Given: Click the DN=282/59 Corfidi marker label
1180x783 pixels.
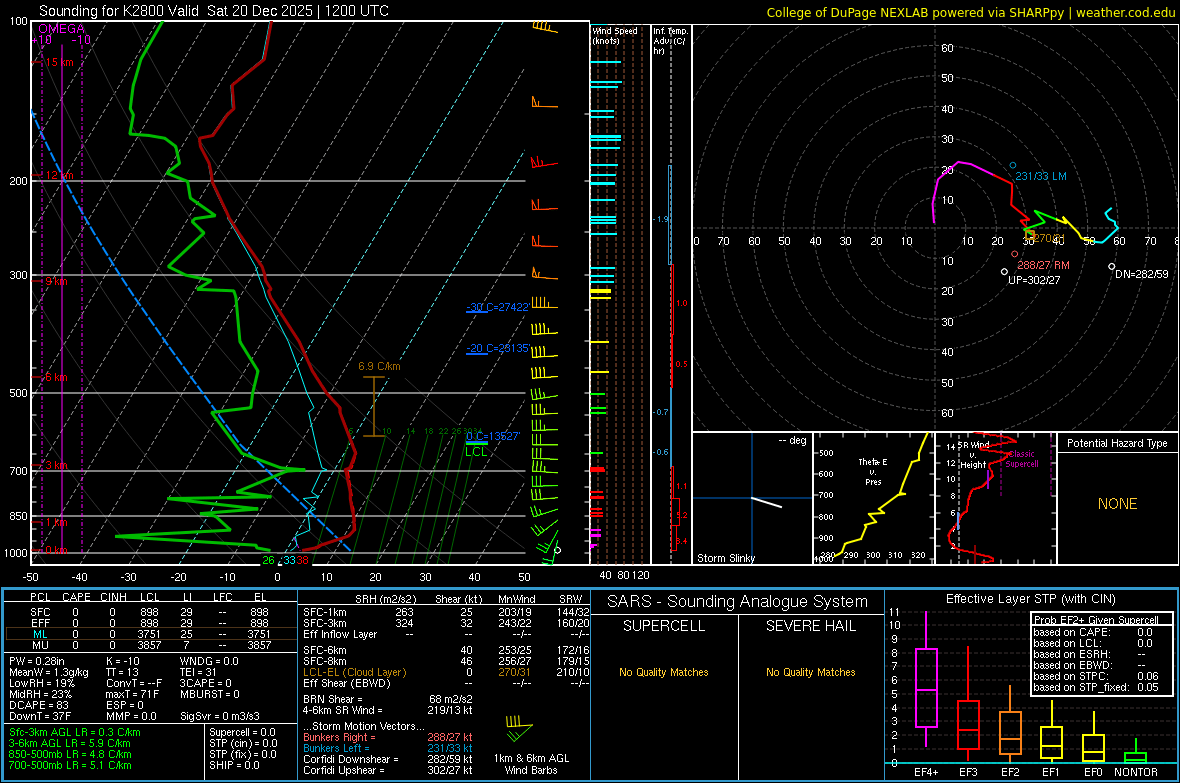Looking at the screenshot, I should coord(1142,274).
